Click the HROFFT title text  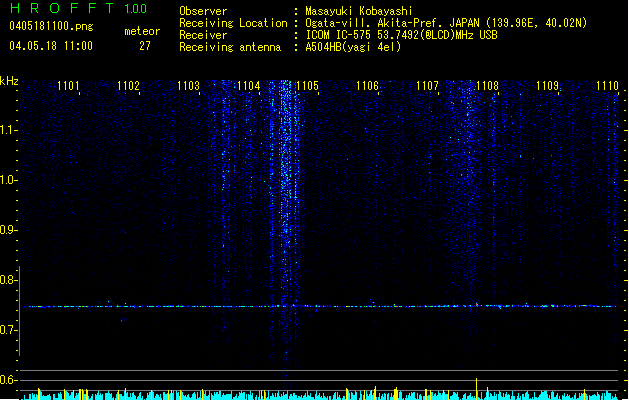[62, 8]
